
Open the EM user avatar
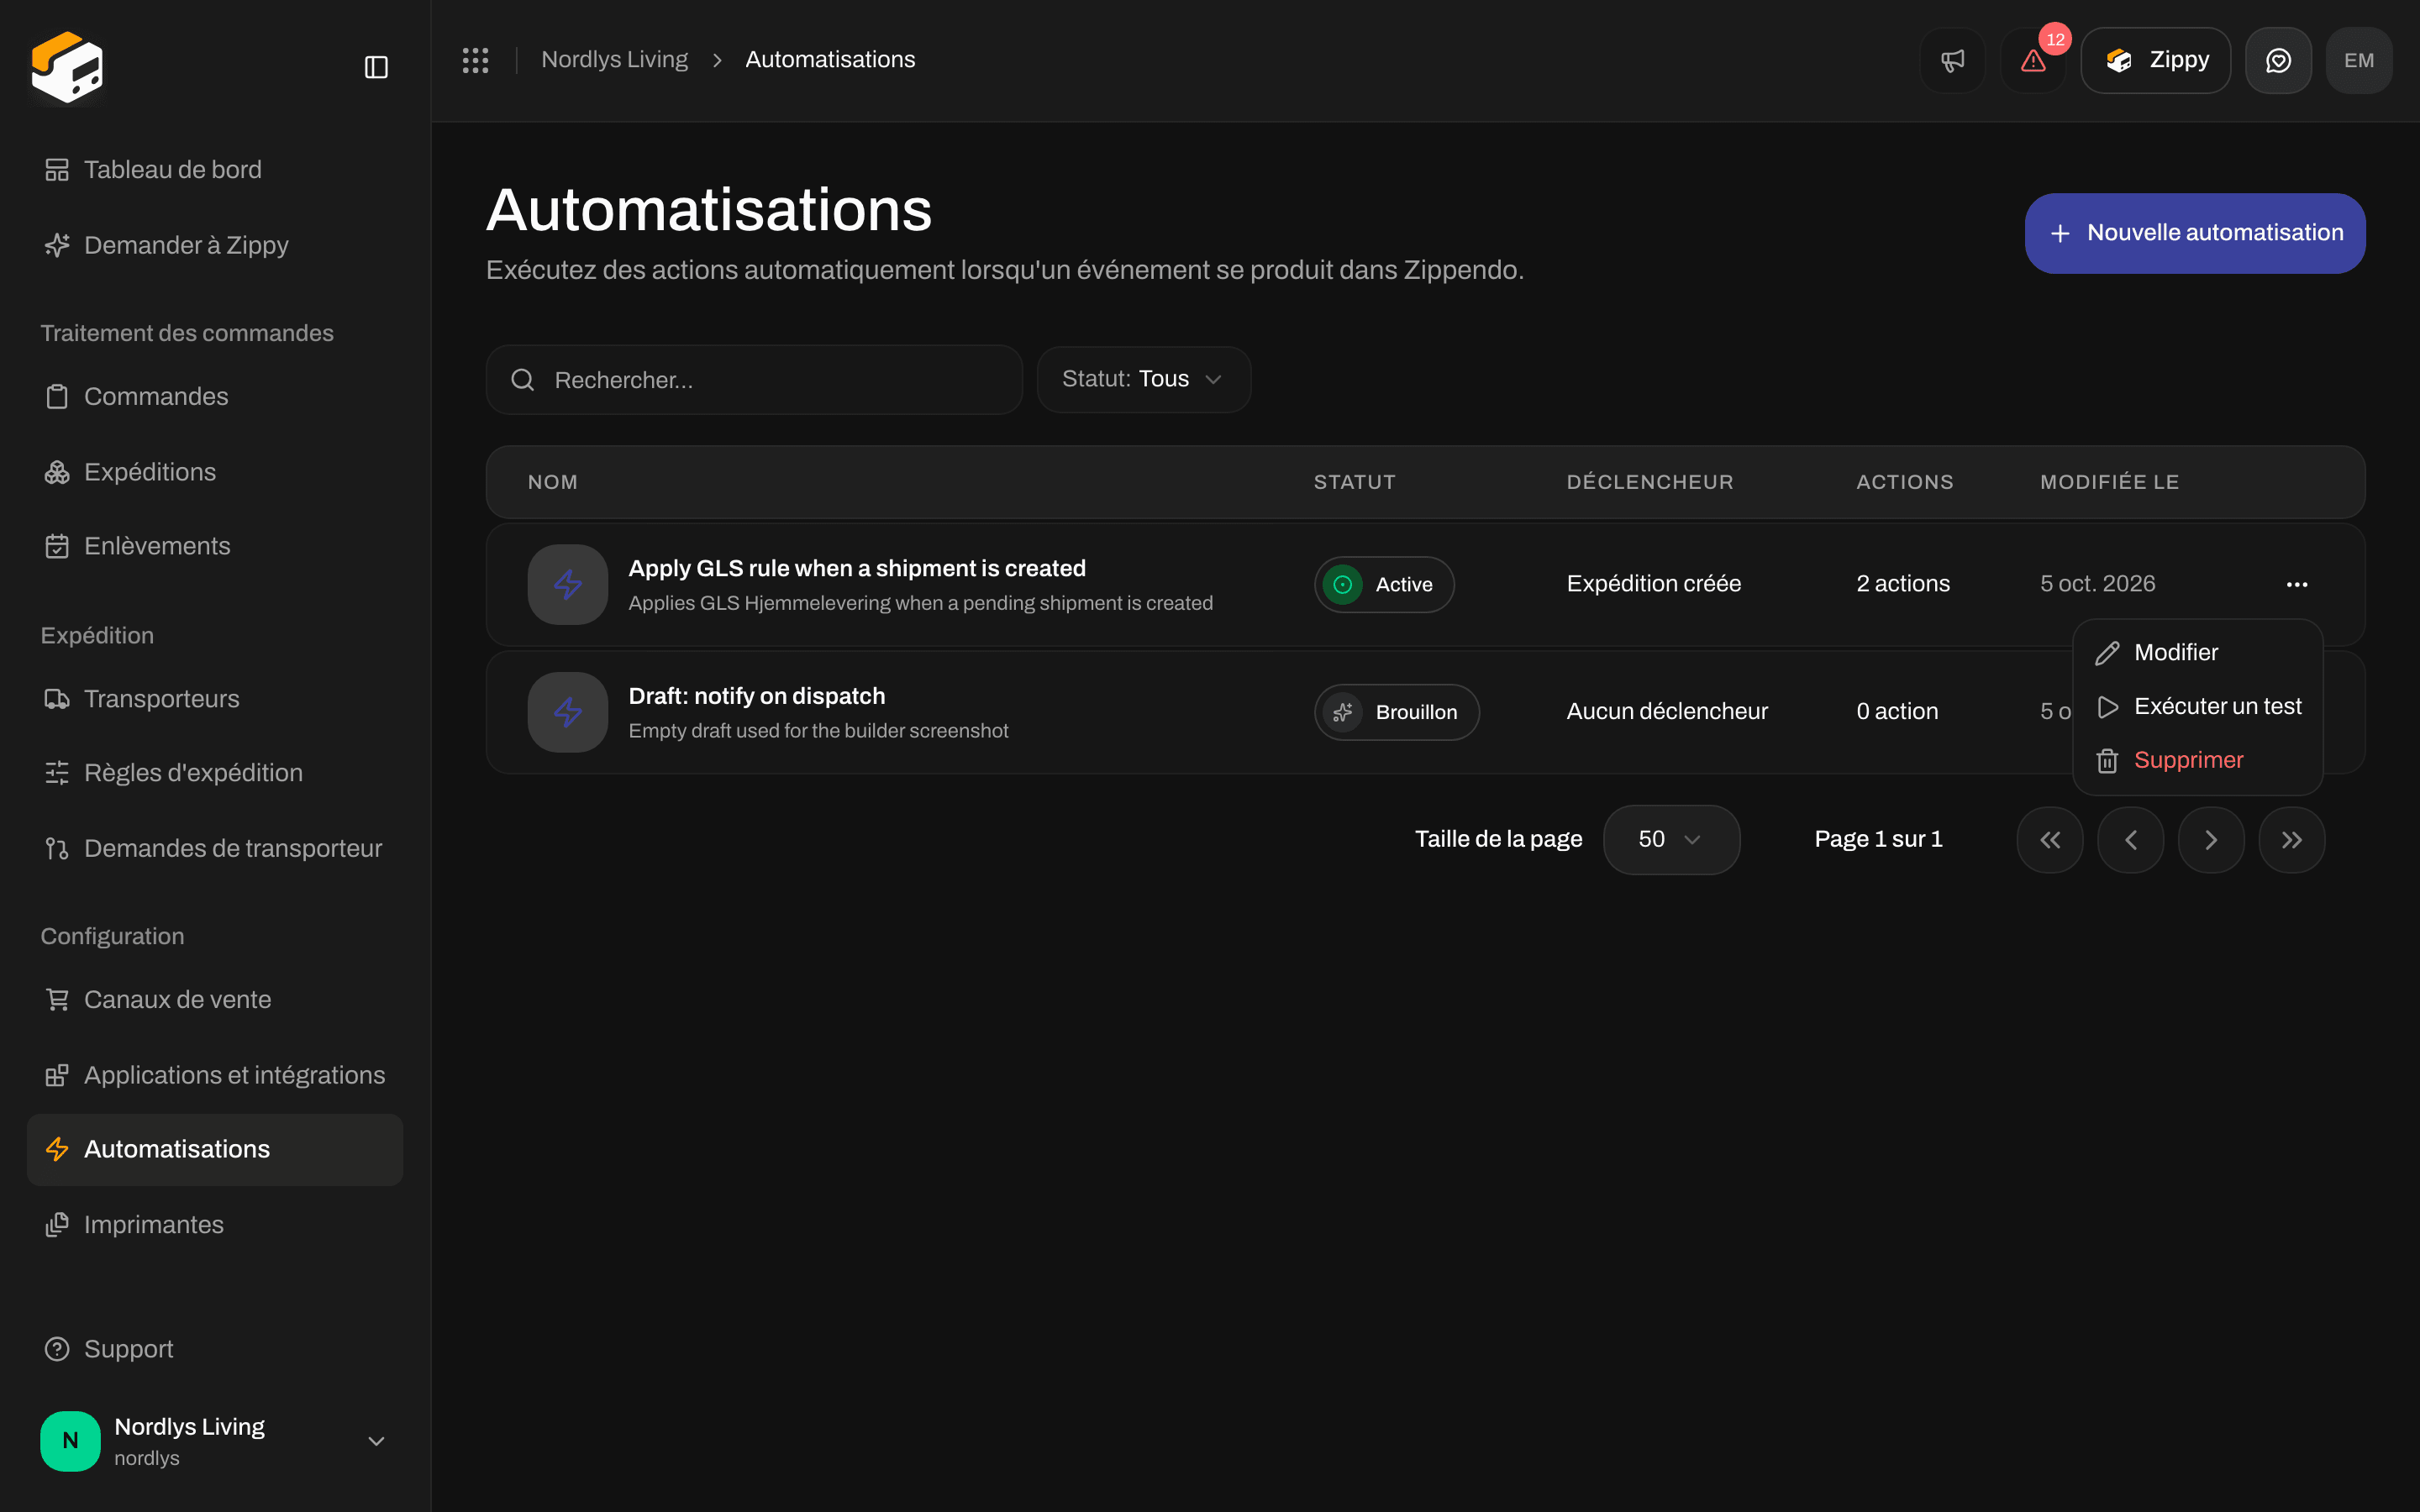[x=2359, y=60]
